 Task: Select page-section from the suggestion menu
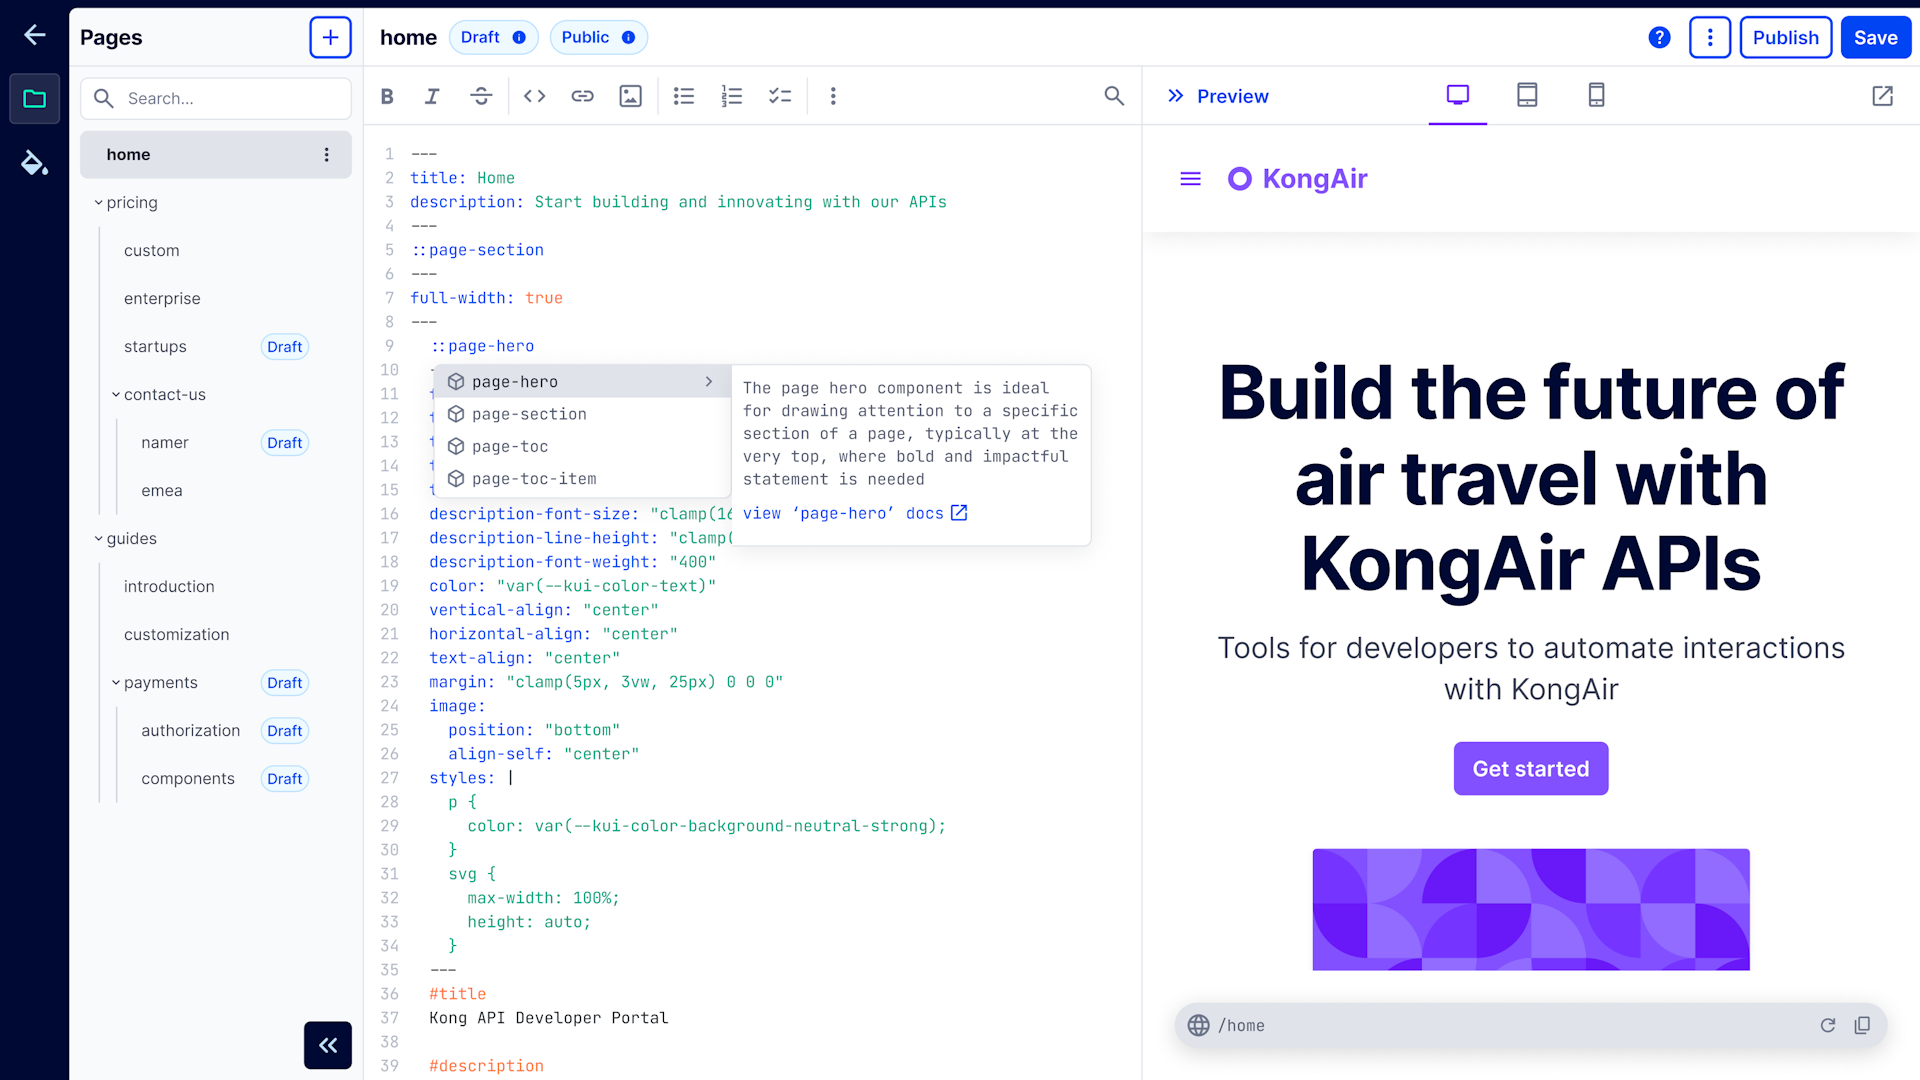(529, 414)
